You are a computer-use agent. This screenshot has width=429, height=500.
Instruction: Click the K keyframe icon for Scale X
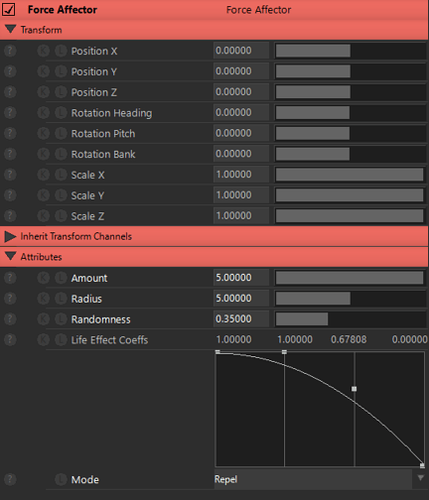point(43,175)
